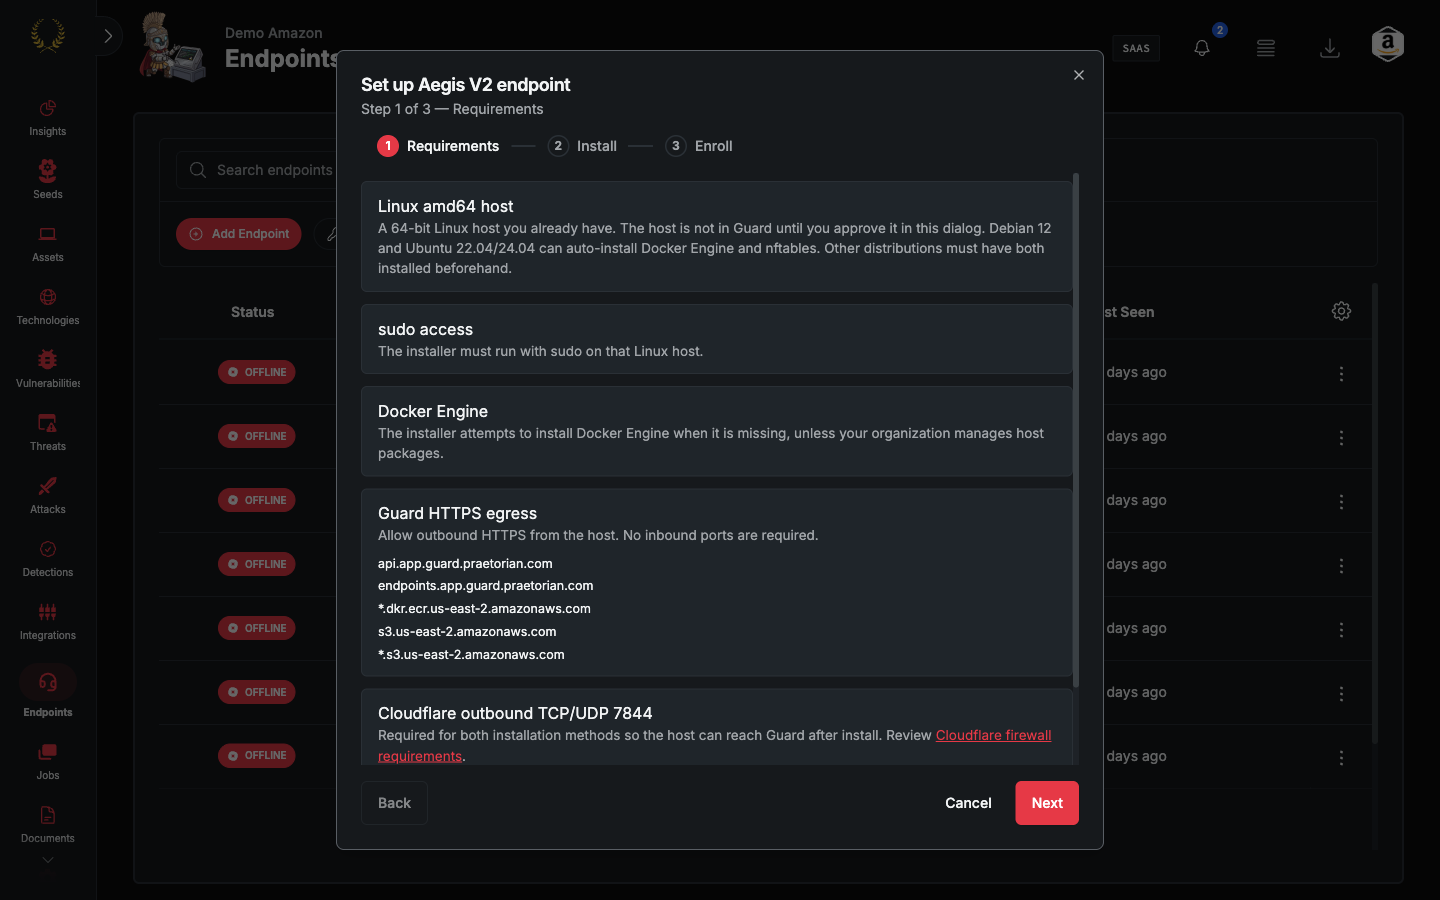Image resolution: width=1440 pixels, height=900 pixels.
Task: Select the Install step
Action: 582,146
